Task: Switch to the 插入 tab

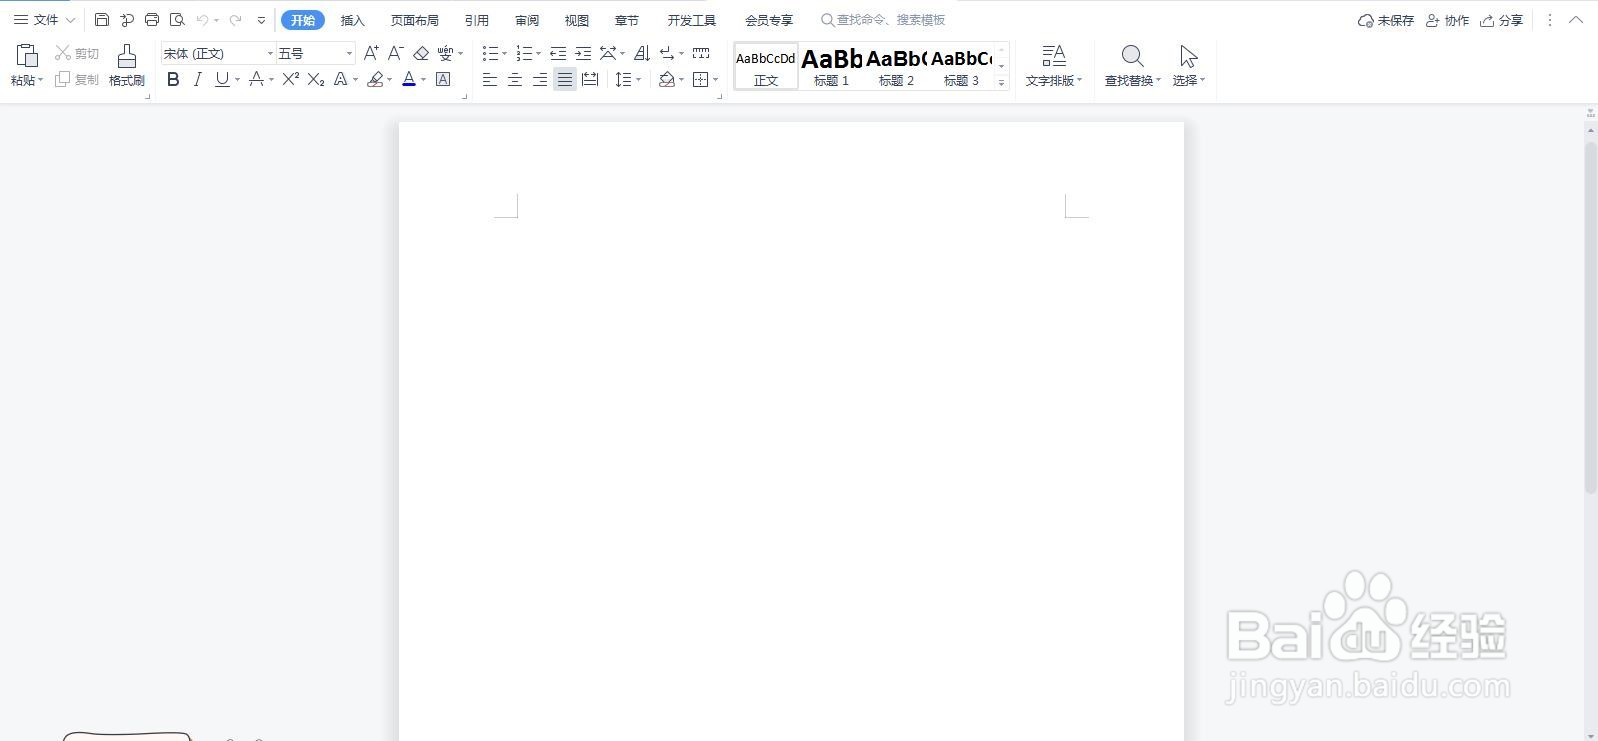Action: 353,20
